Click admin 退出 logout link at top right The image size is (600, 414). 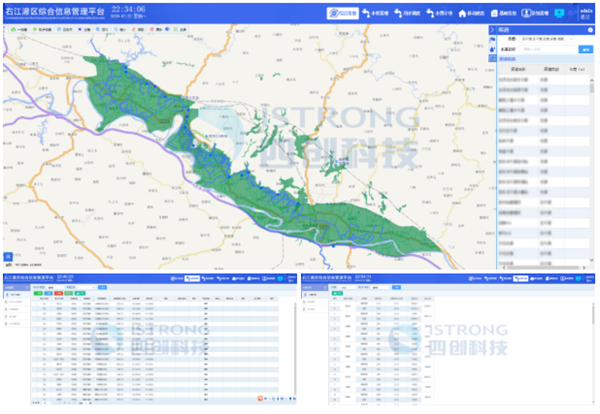click(x=585, y=17)
